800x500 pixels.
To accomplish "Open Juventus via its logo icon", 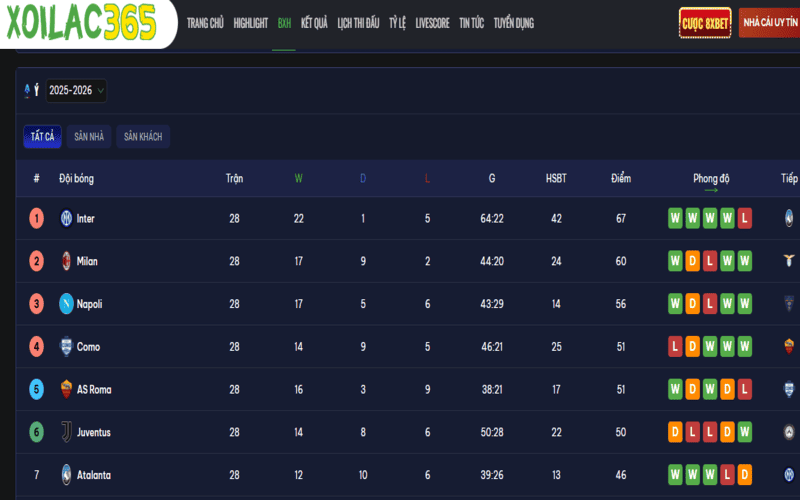I will click(x=66, y=433).
